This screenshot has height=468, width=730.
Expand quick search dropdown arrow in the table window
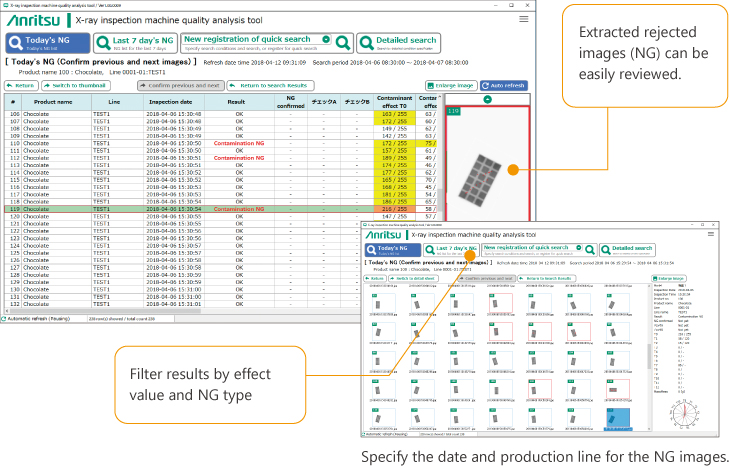click(326, 39)
